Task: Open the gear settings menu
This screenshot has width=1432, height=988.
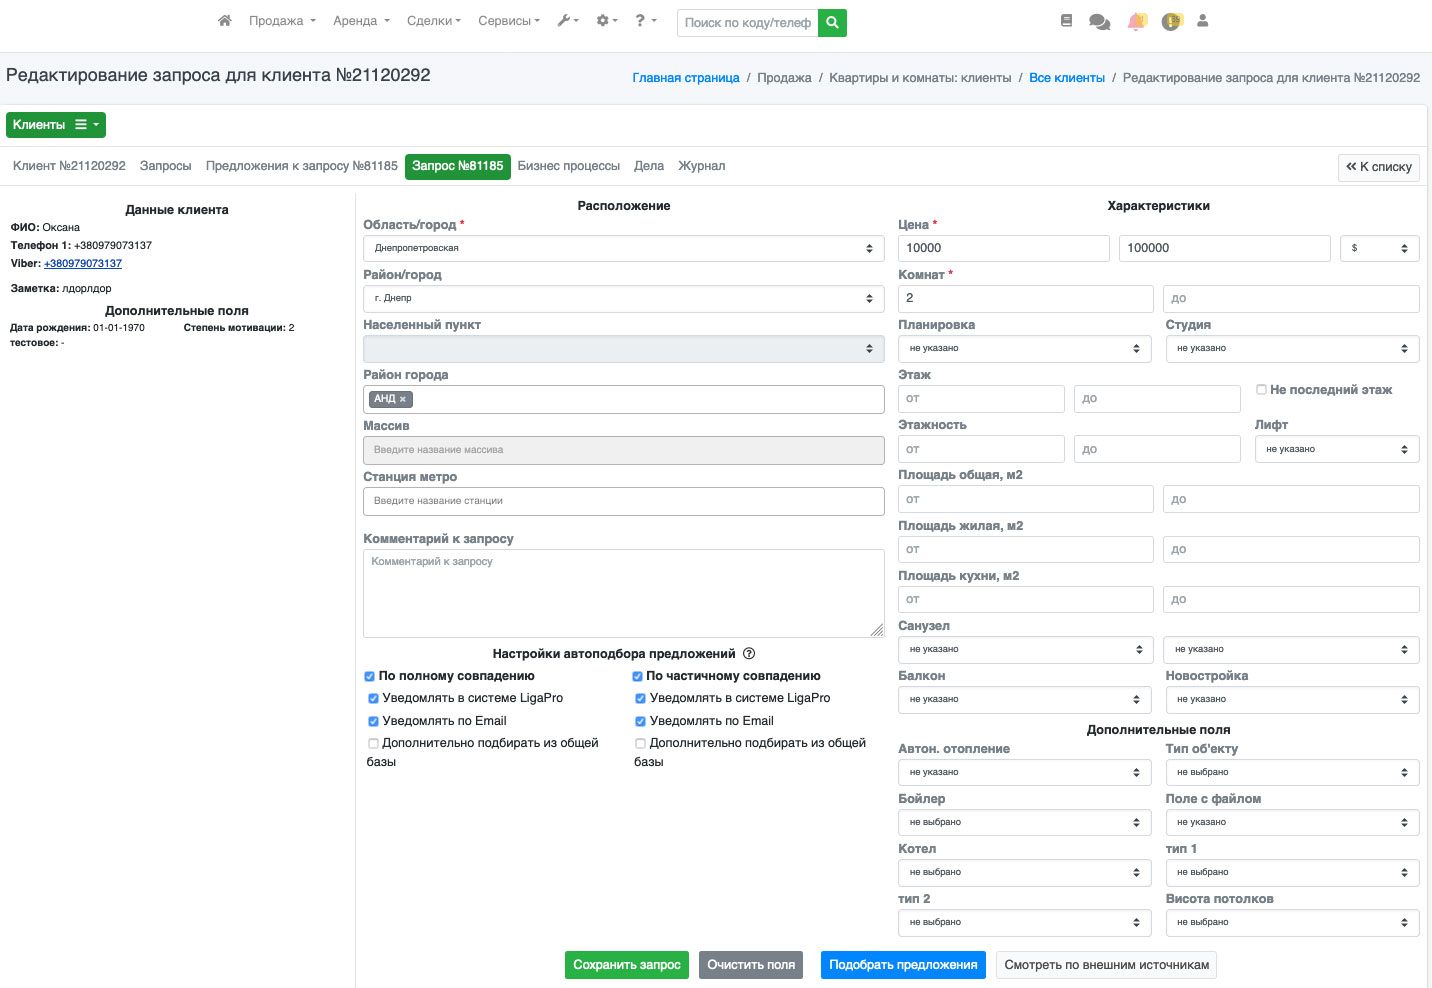Action: point(606,21)
